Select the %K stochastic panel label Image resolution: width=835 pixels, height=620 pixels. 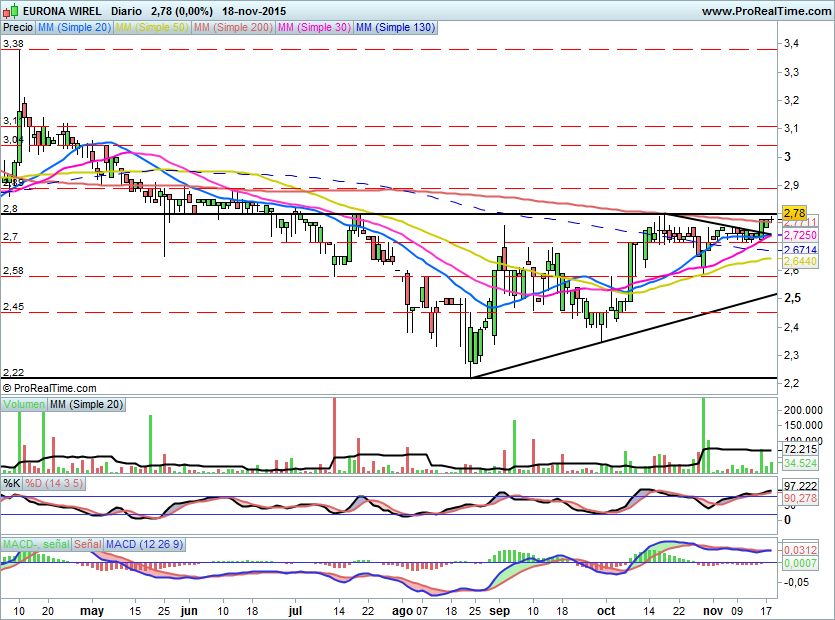point(12,484)
